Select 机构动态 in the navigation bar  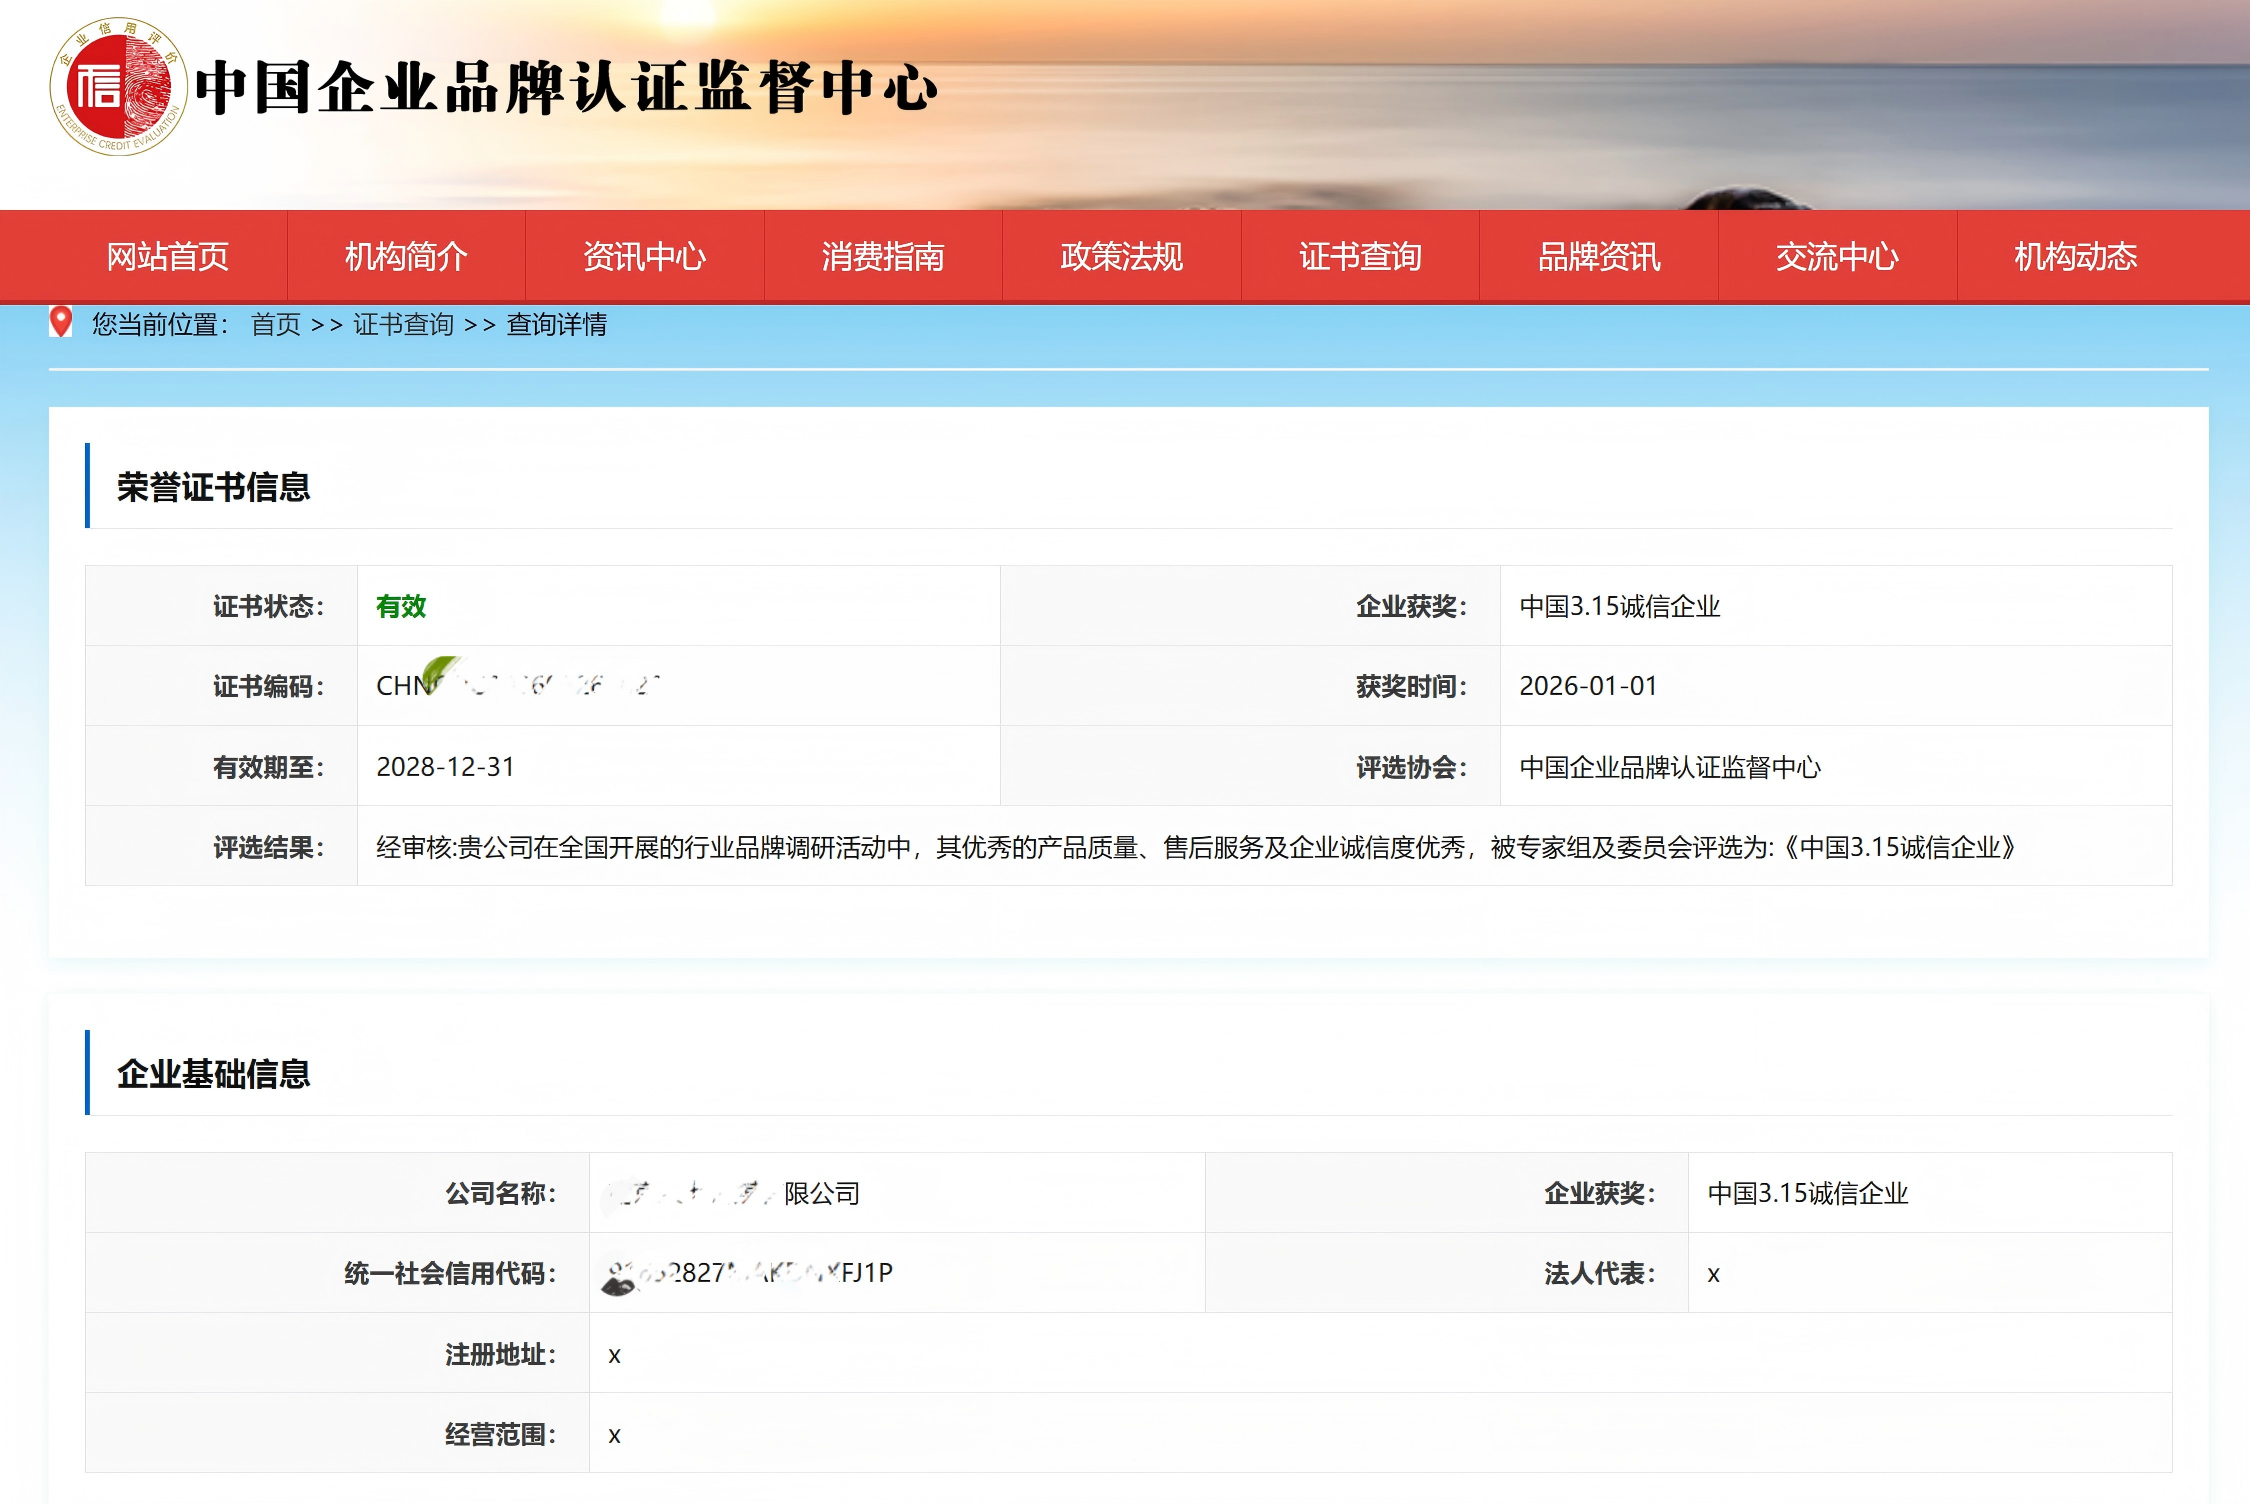(x=2076, y=257)
